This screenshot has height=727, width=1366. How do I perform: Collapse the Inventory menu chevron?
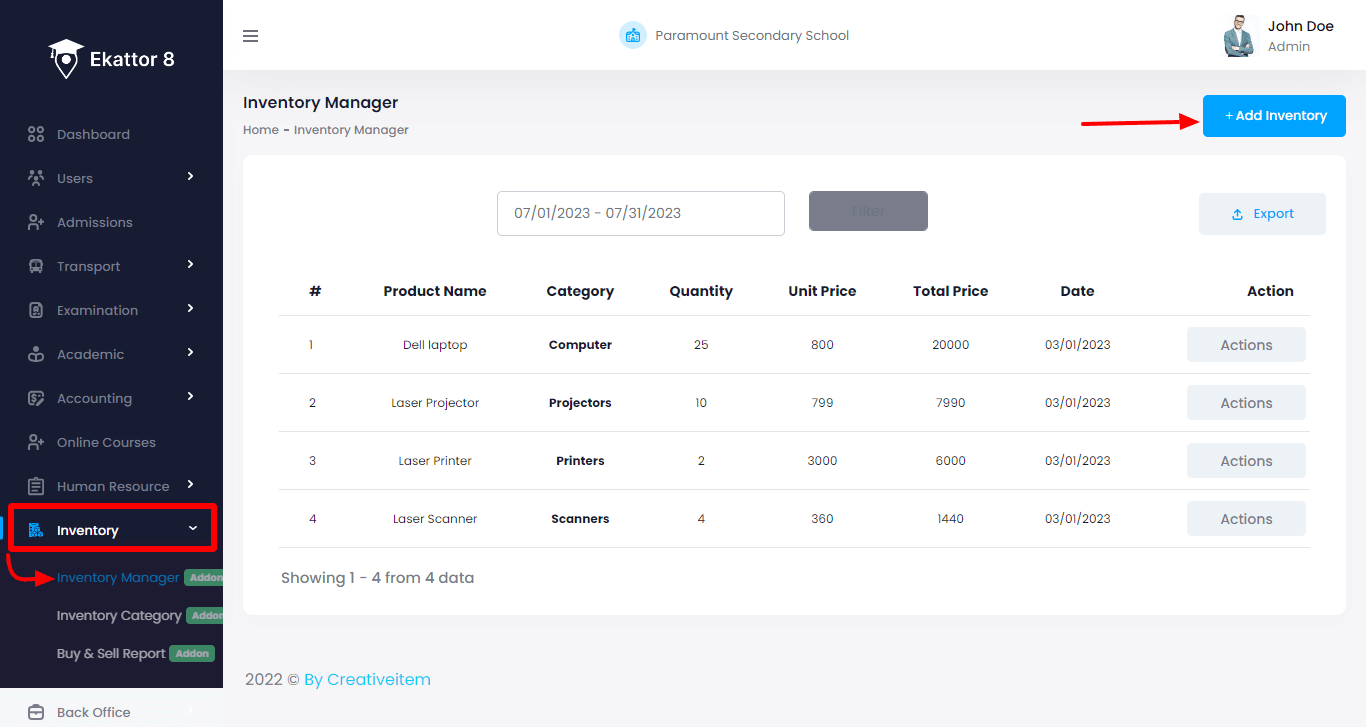(193, 529)
